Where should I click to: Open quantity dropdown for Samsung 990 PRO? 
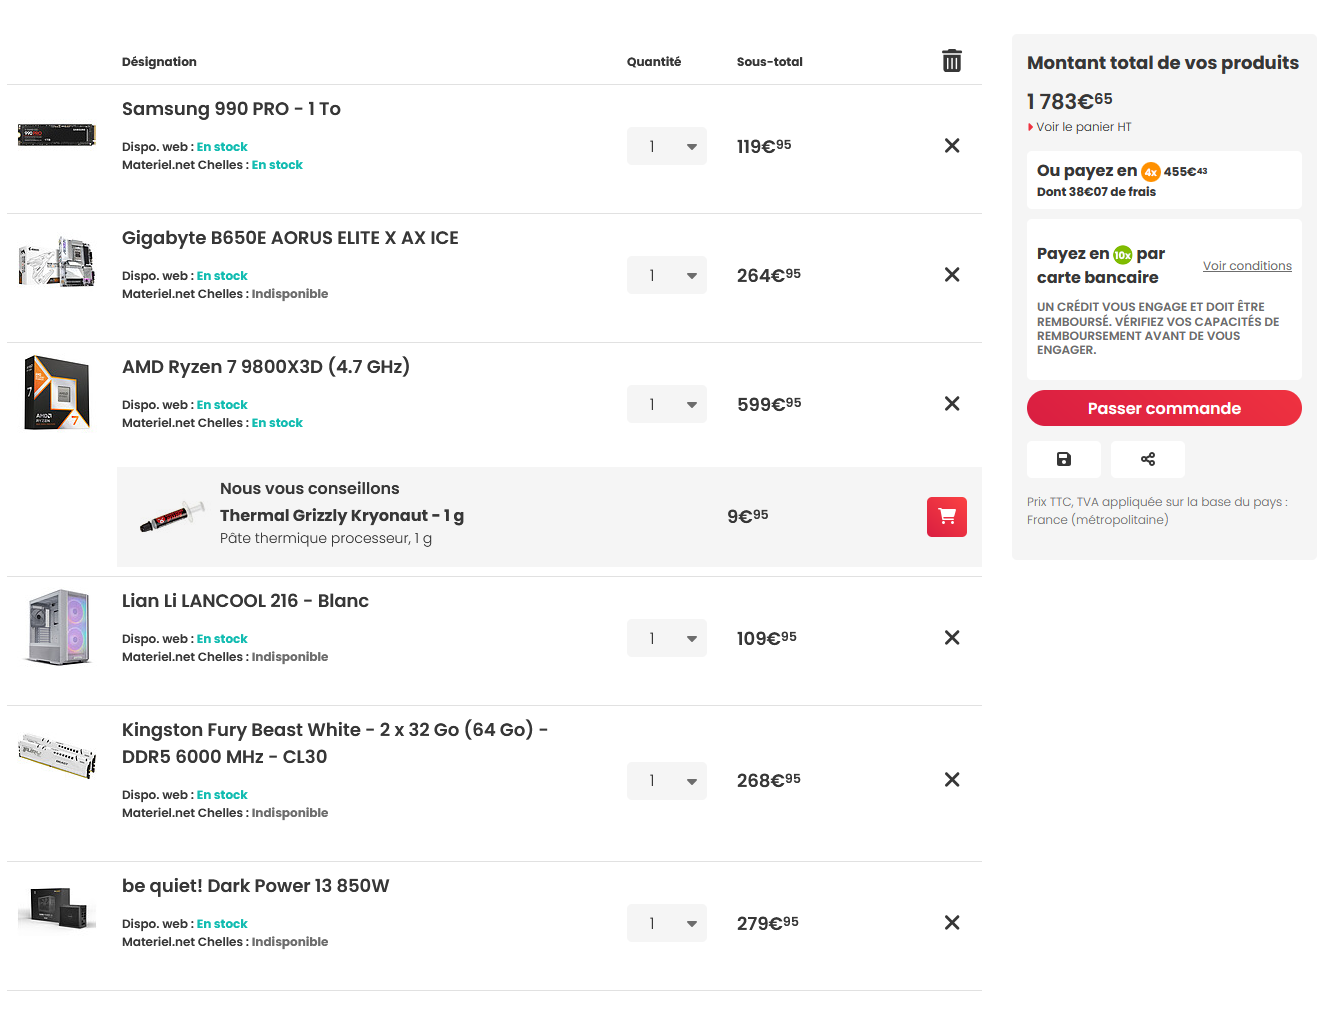coord(667,146)
